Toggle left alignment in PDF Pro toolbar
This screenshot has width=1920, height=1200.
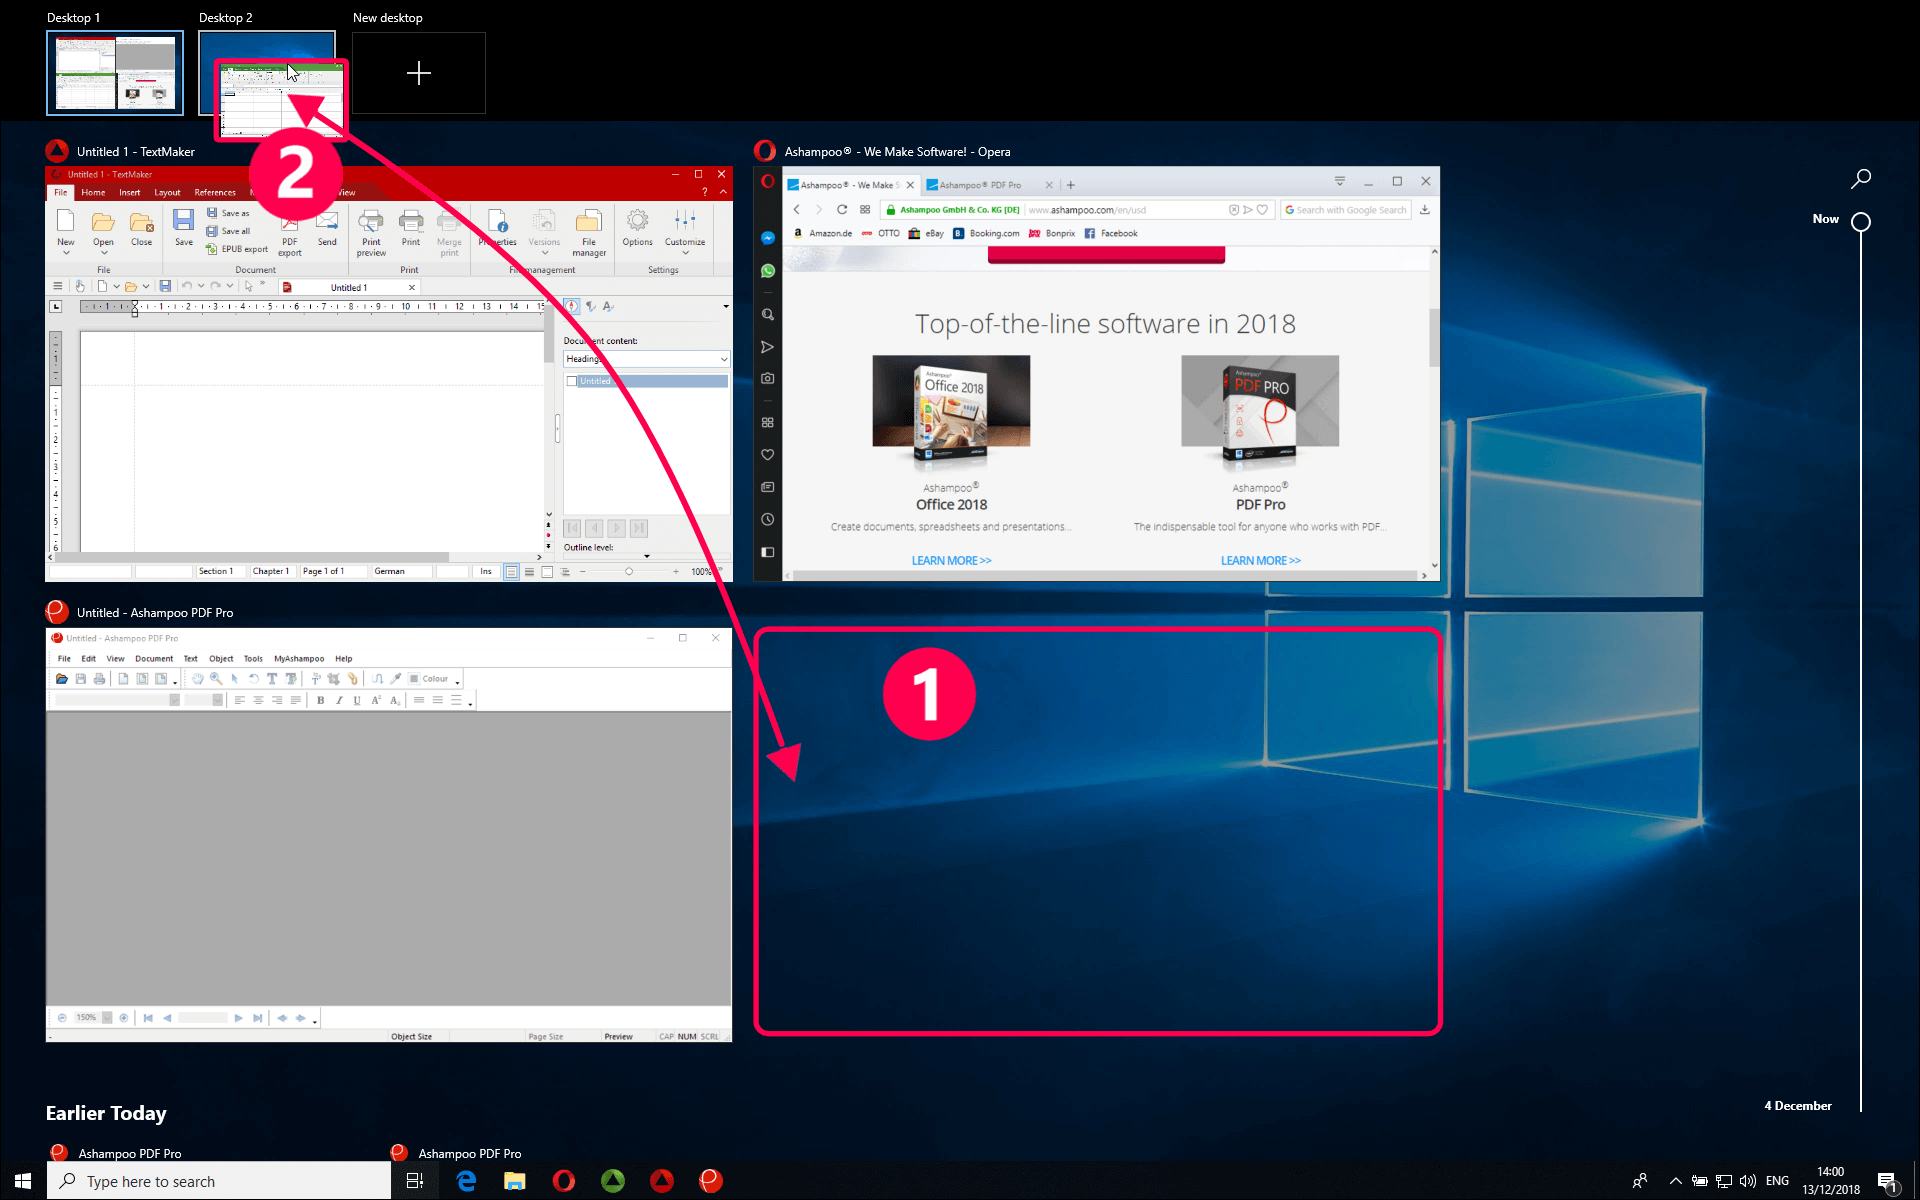pyautogui.click(x=240, y=700)
